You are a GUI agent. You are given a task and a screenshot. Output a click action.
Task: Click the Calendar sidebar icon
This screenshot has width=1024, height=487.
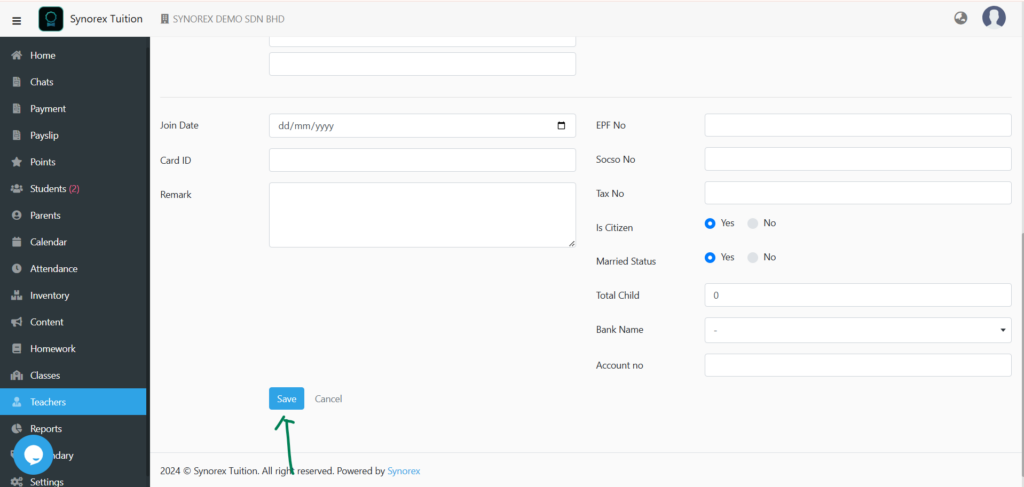pyautogui.click(x=17, y=242)
